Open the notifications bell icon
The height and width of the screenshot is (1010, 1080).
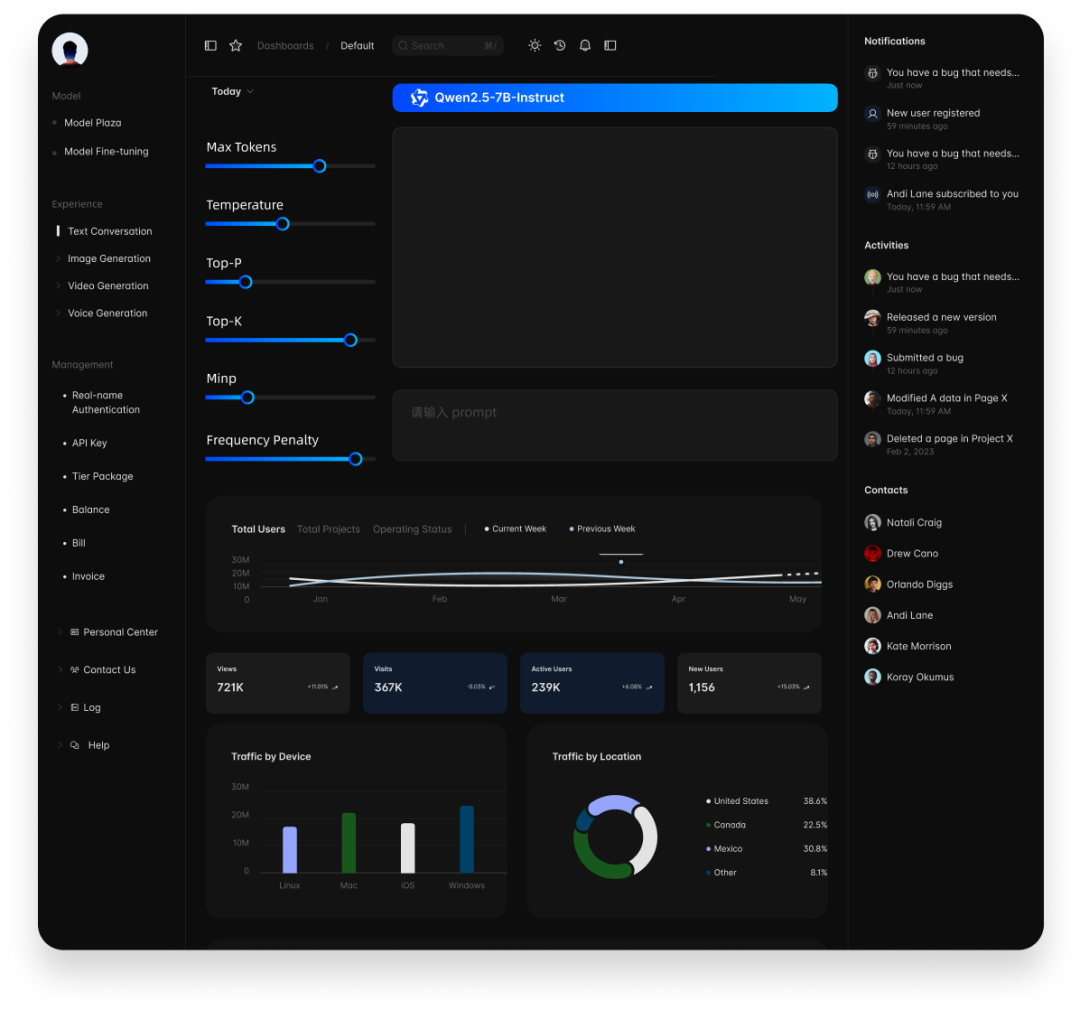tap(585, 45)
